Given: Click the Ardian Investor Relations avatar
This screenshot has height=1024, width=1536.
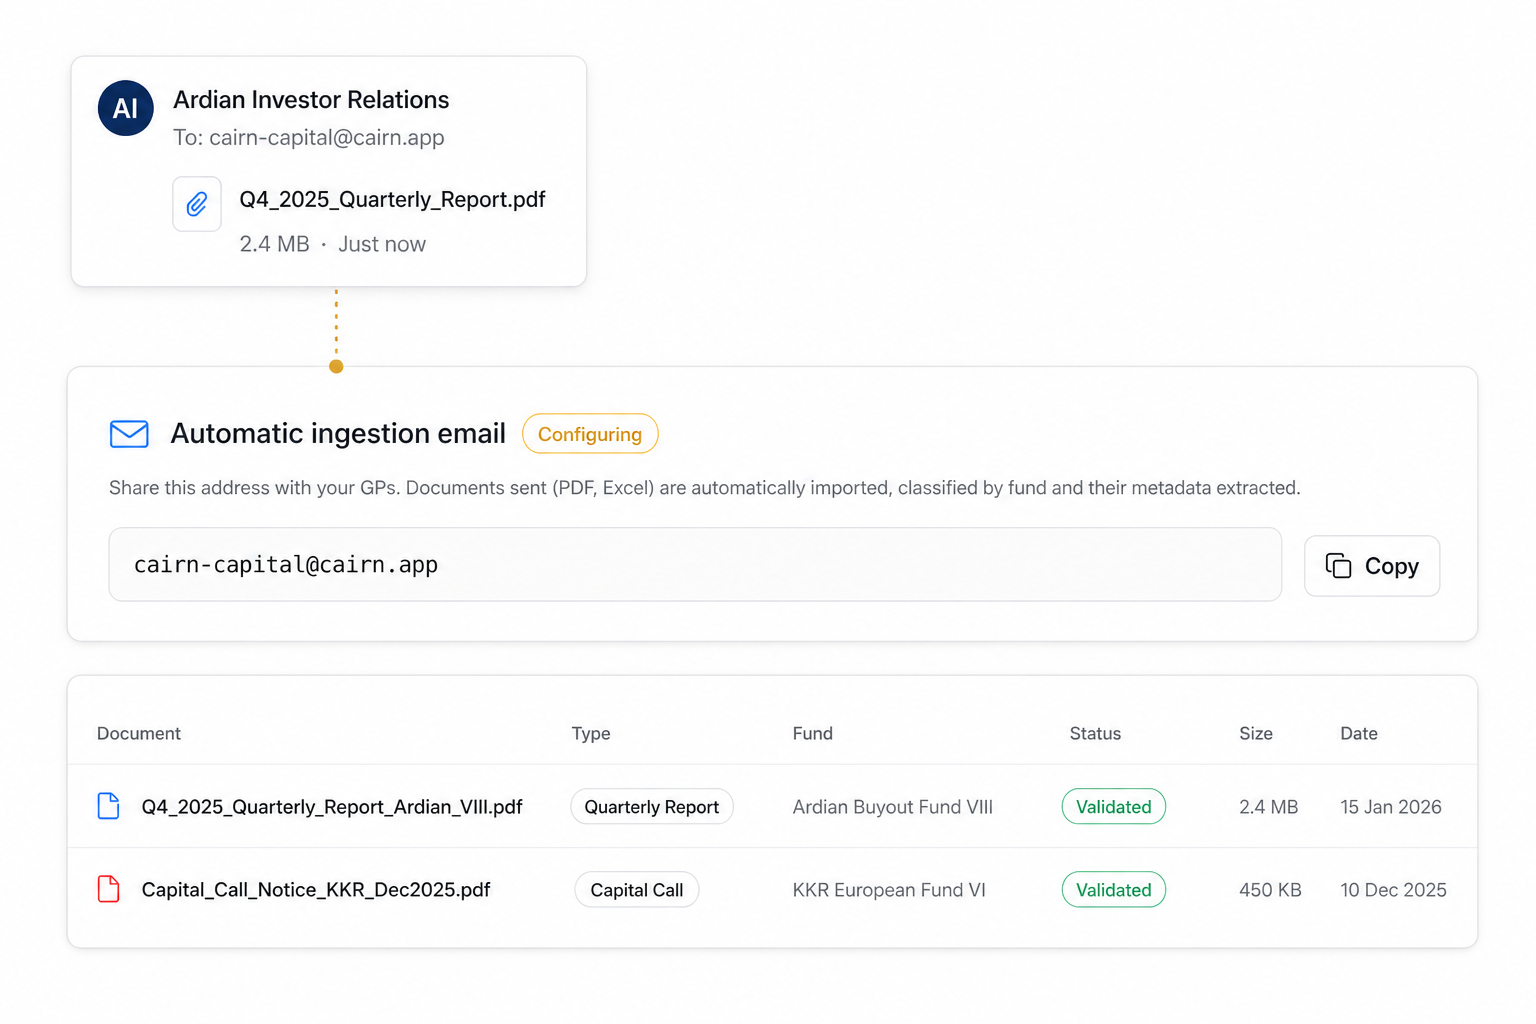Looking at the screenshot, I should tap(125, 108).
